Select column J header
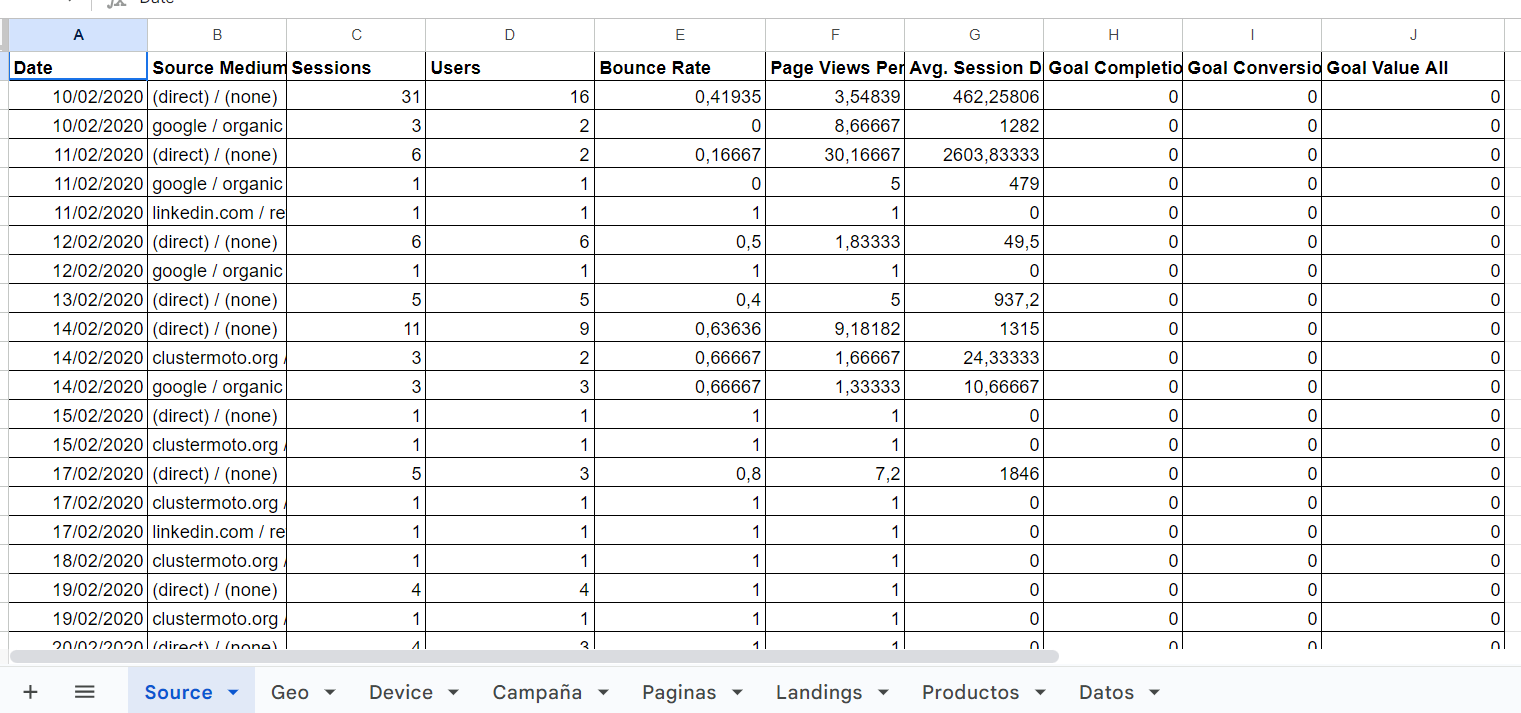 point(1413,35)
